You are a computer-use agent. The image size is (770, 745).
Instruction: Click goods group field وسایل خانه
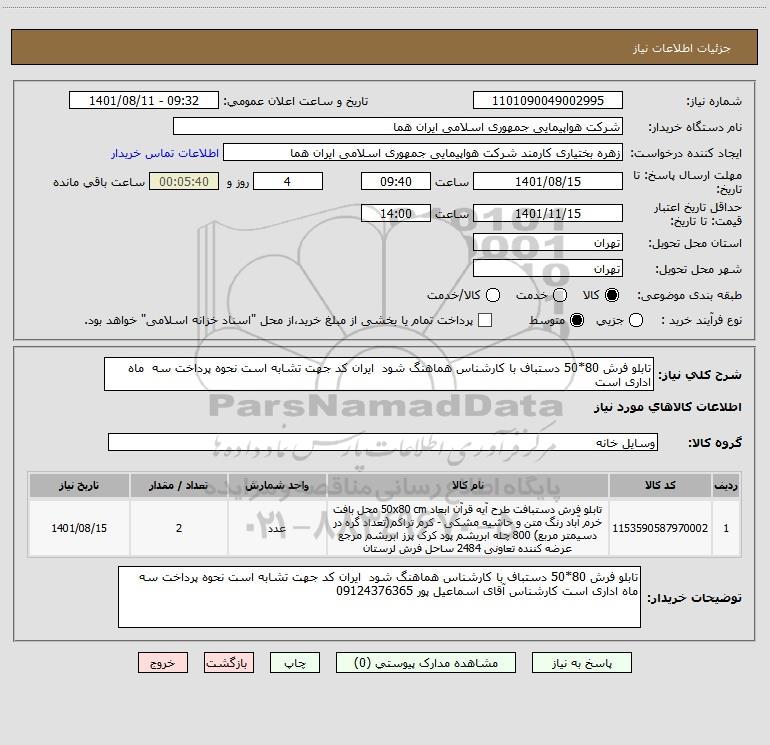(x=383, y=442)
